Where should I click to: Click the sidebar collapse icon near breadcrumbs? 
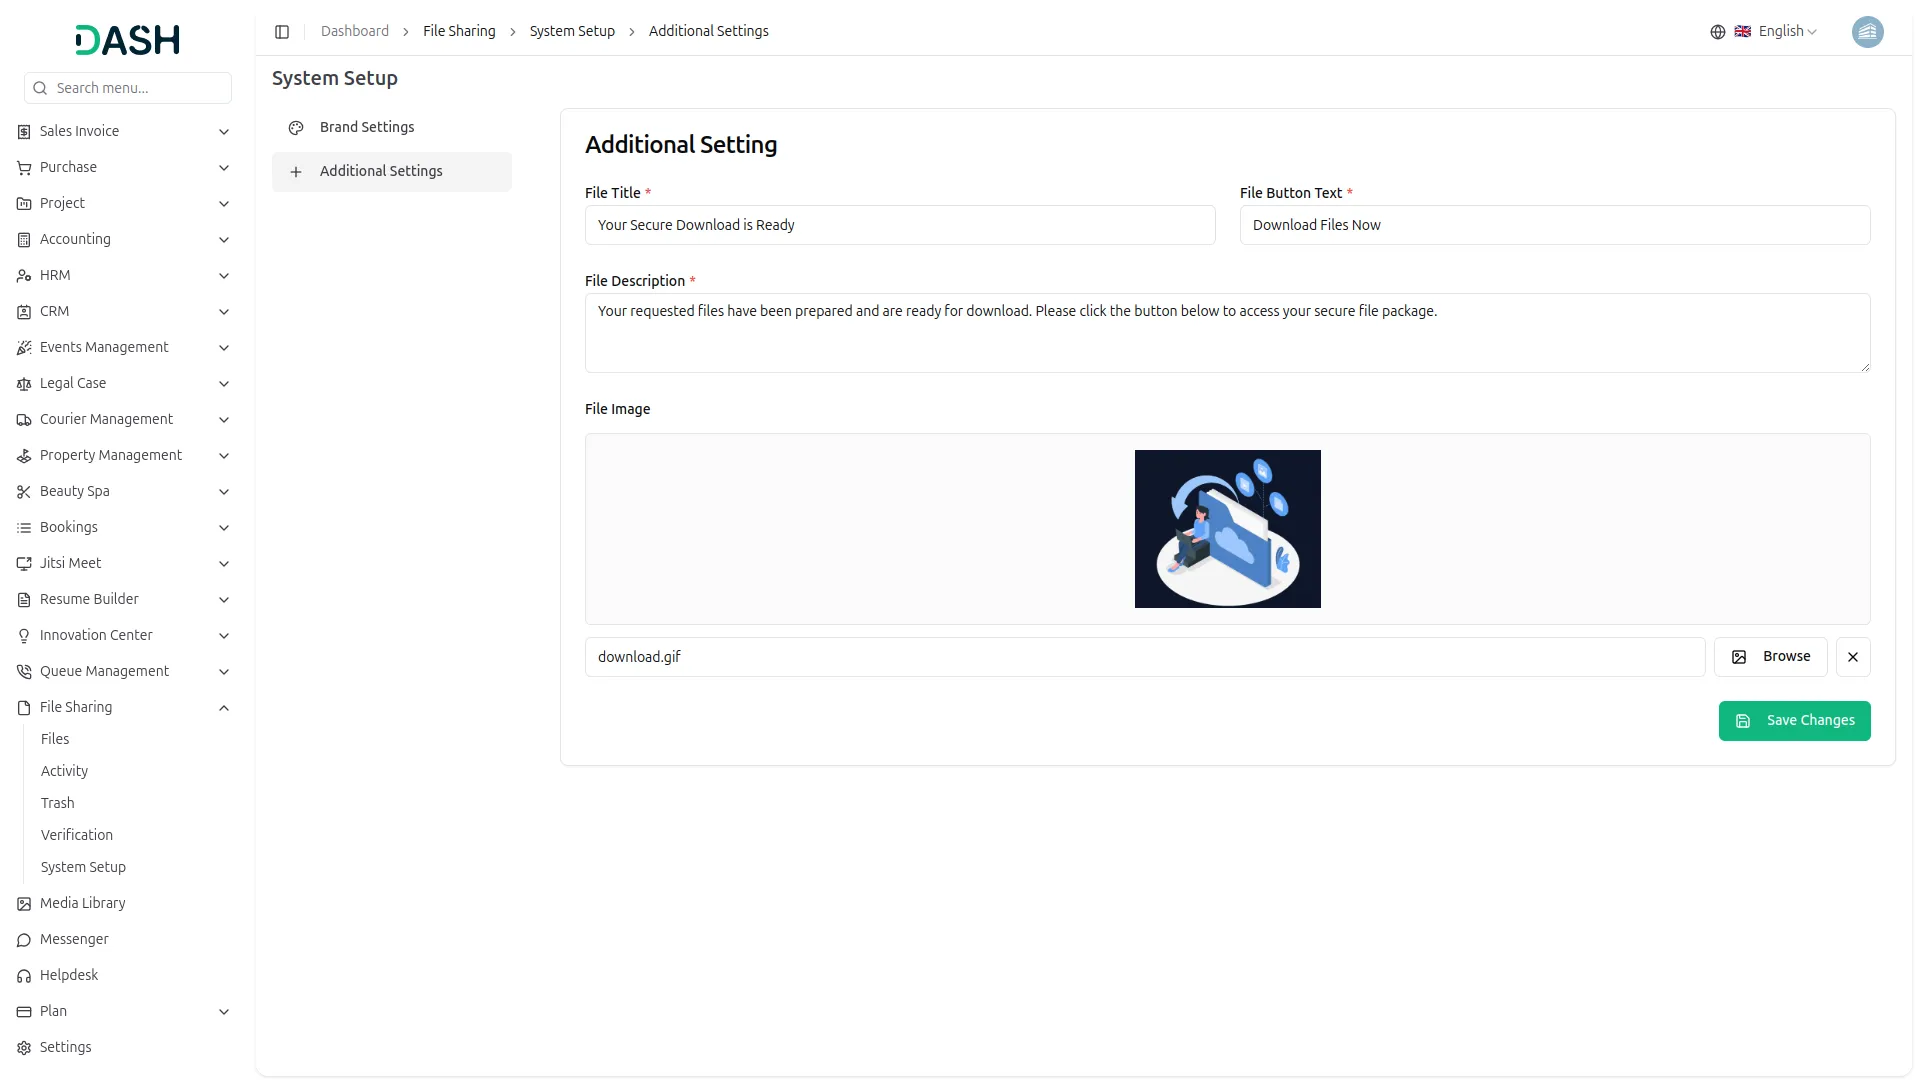(x=282, y=31)
